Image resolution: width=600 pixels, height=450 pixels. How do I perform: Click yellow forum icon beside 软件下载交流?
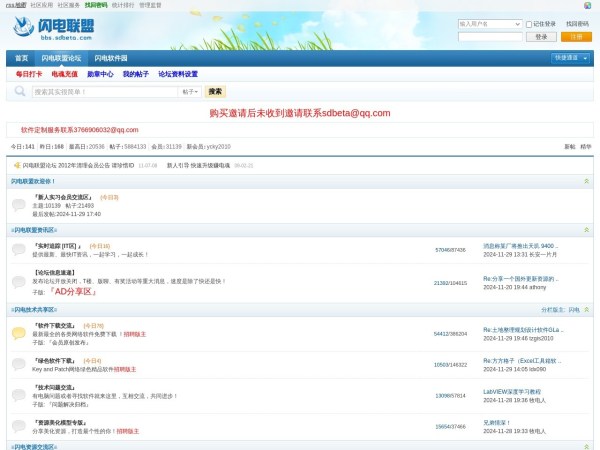coord(19,333)
